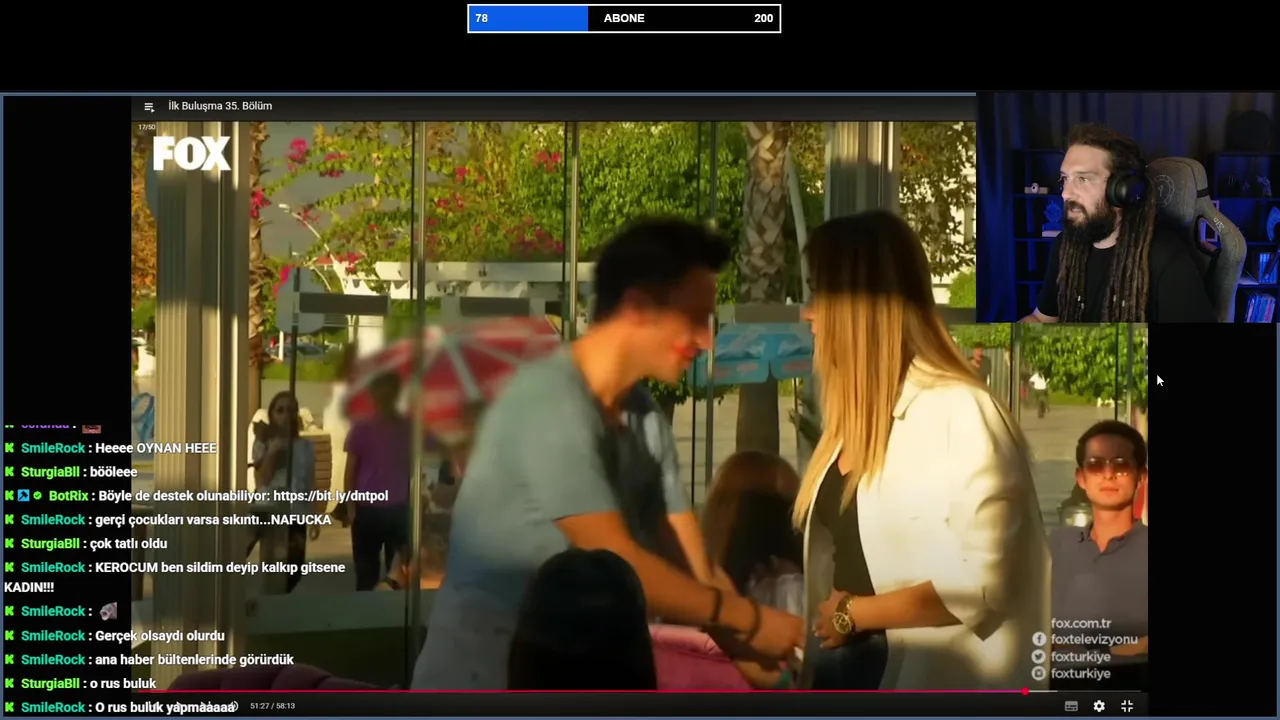Image resolution: width=1280 pixels, height=720 pixels.
Task: Click the 51:27 / 58:13 time display
Action: tap(272, 706)
